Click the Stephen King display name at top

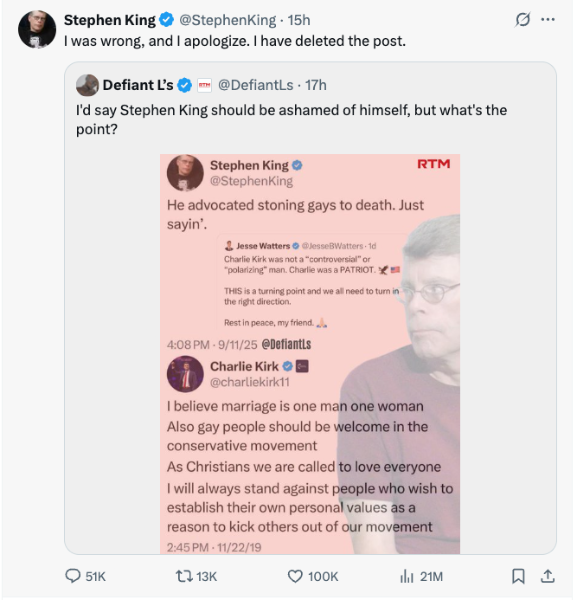click(x=110, y=20)
